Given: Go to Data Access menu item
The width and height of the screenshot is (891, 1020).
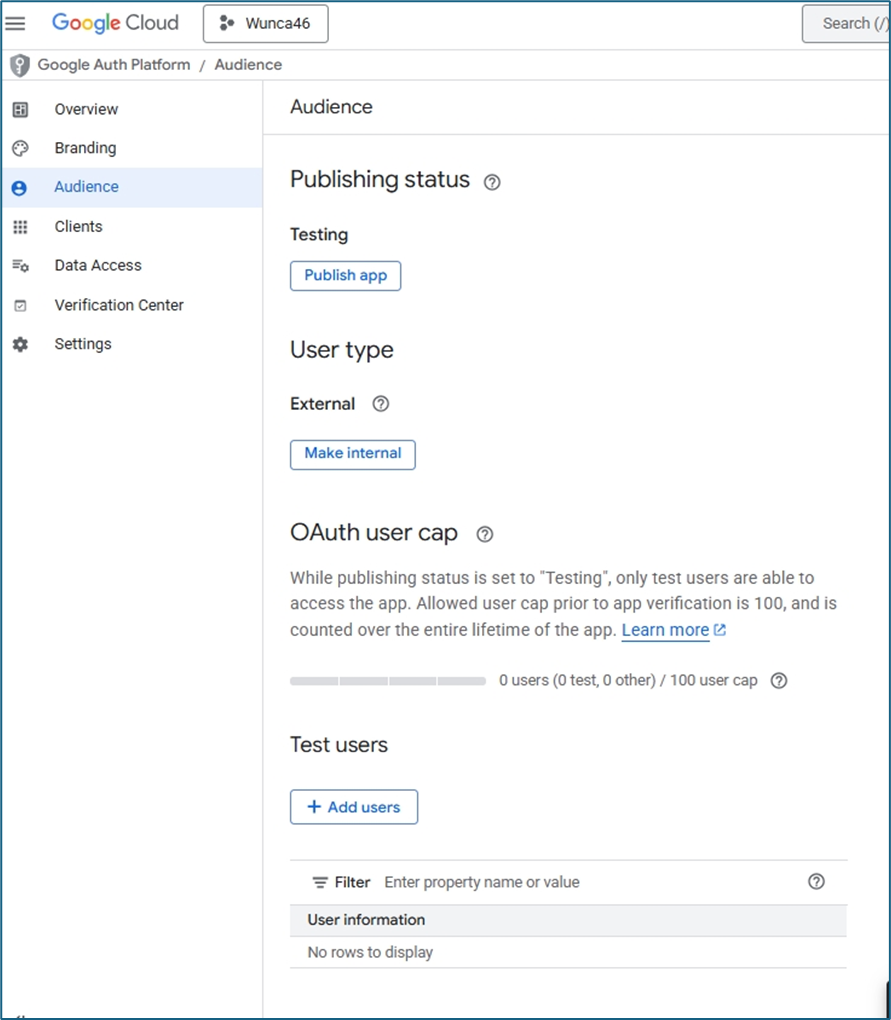Looking at the screenshot, I should [x=98, y=266].
